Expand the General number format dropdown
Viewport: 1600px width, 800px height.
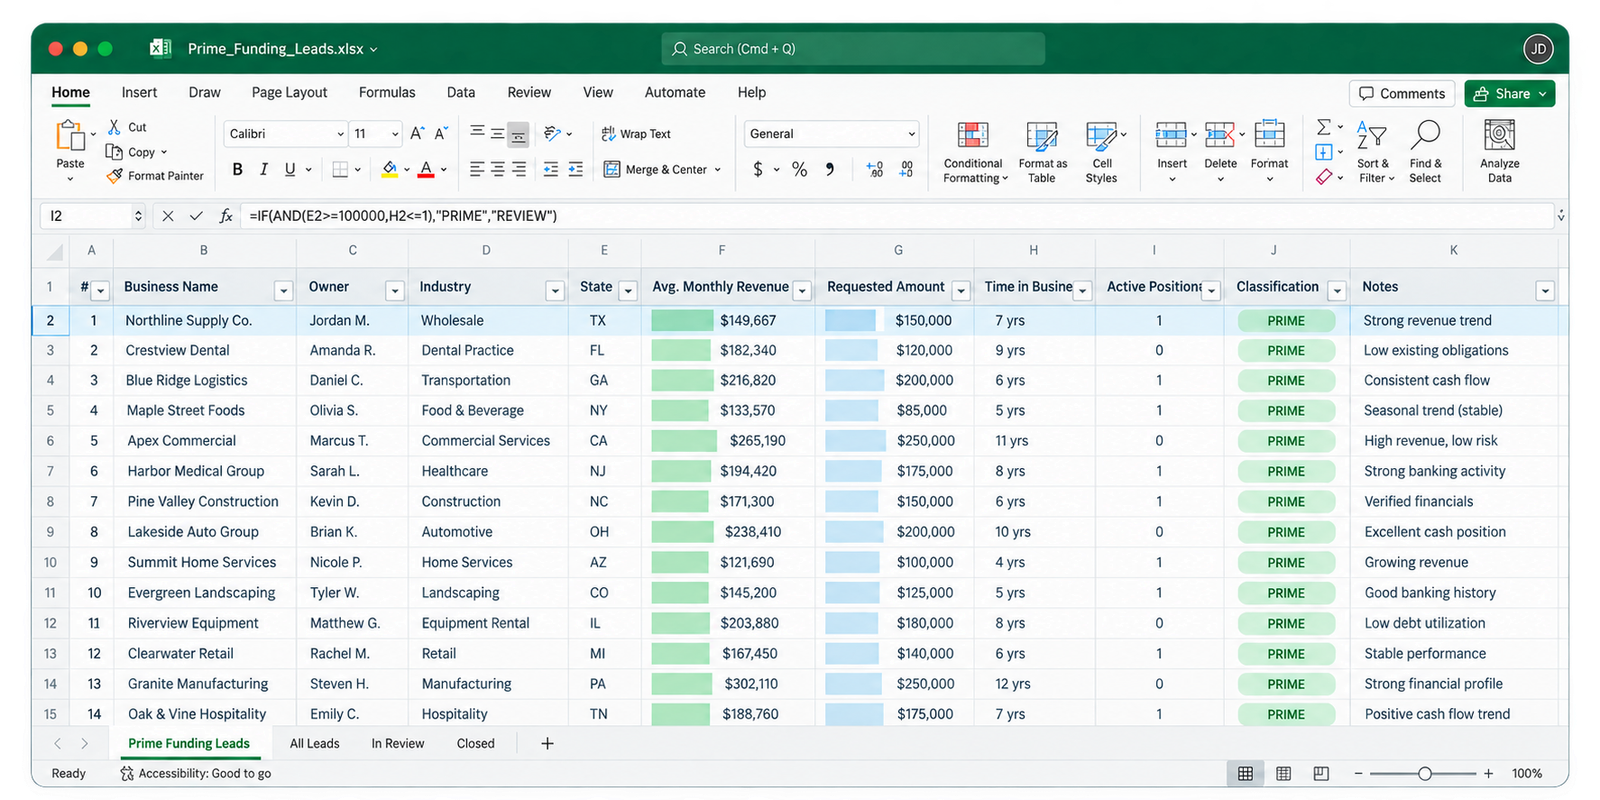[x=911, y=134]
